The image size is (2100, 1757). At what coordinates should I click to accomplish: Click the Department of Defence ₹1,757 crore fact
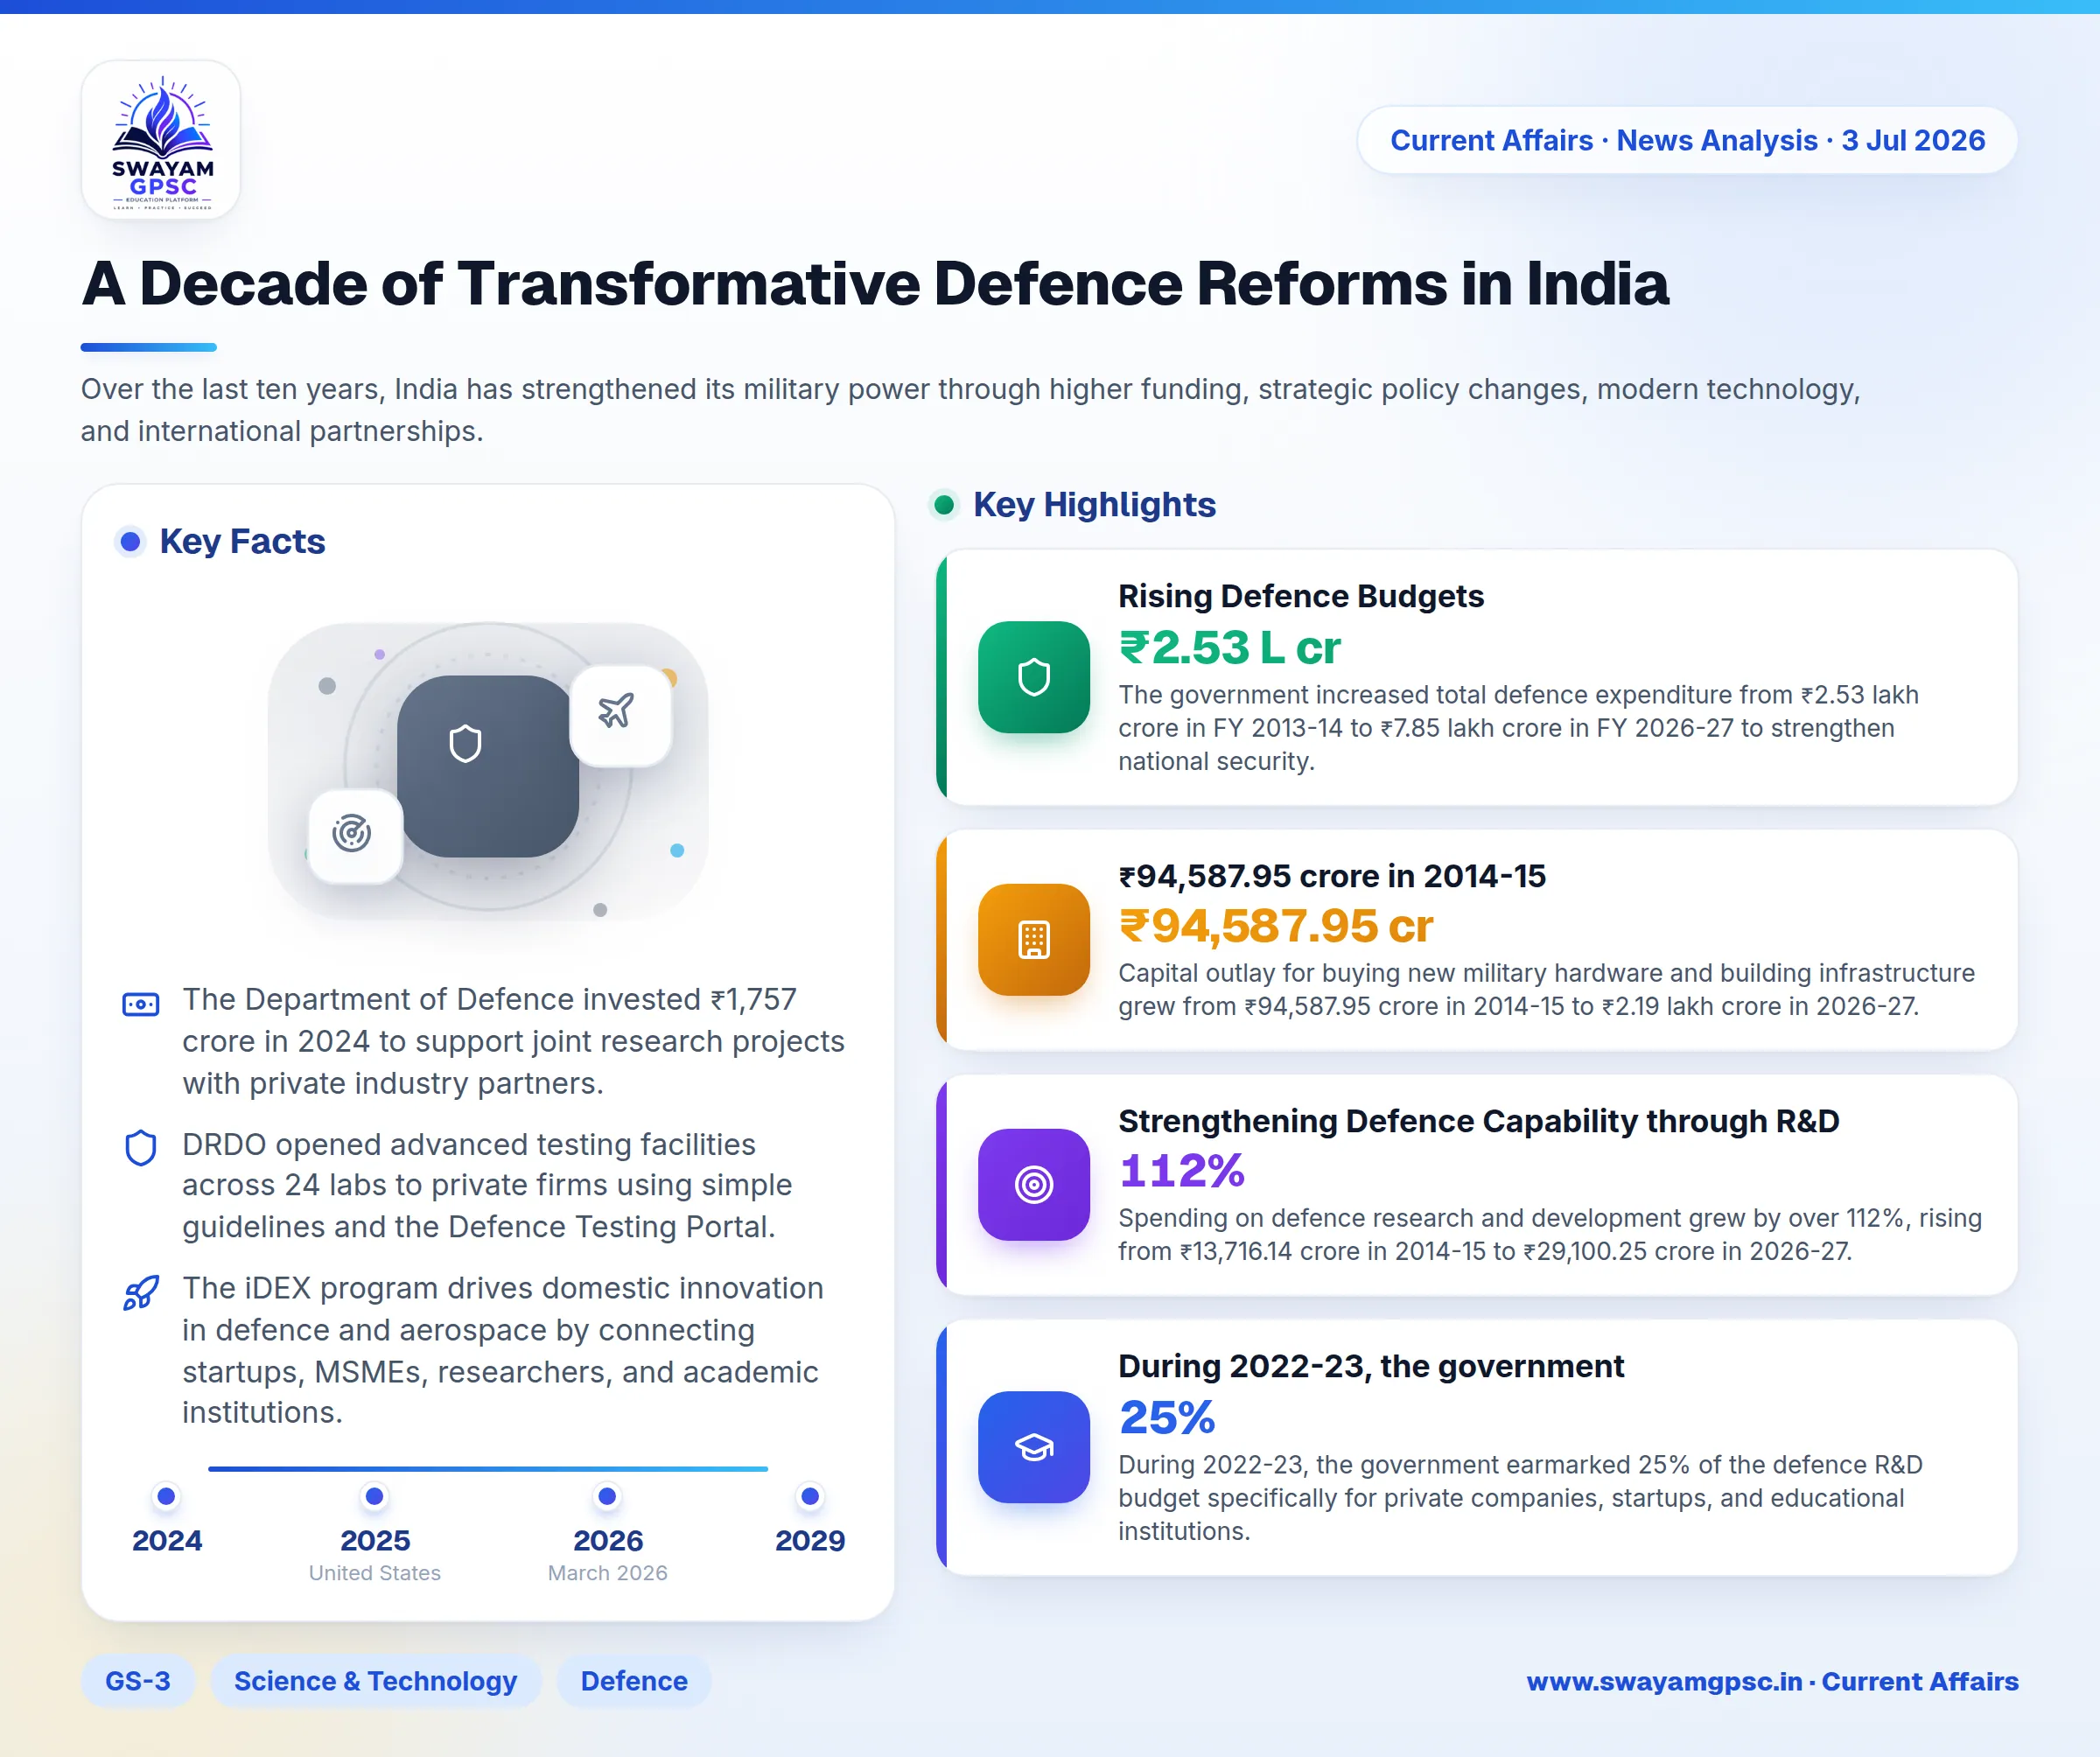[513, 1041]
